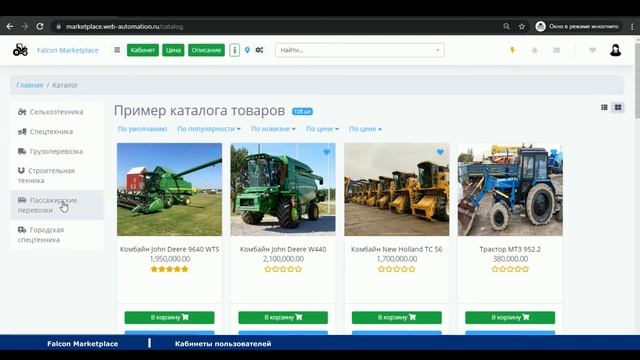Click the Трактор МТЗ 952.2 title
This screenshot has height=360, width=640.
[510, 249]
